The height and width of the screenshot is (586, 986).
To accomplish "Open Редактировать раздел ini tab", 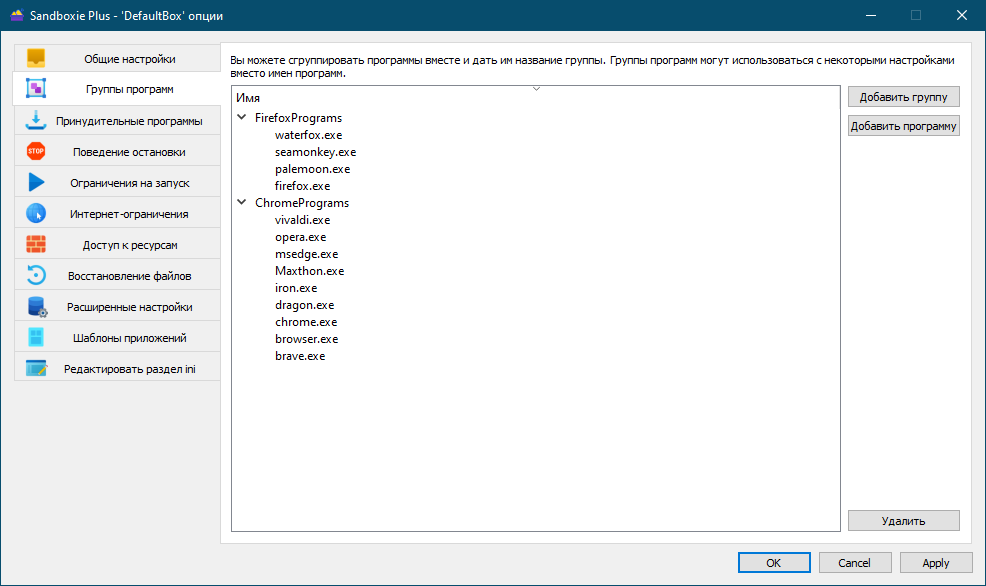I will click(117, 368).
